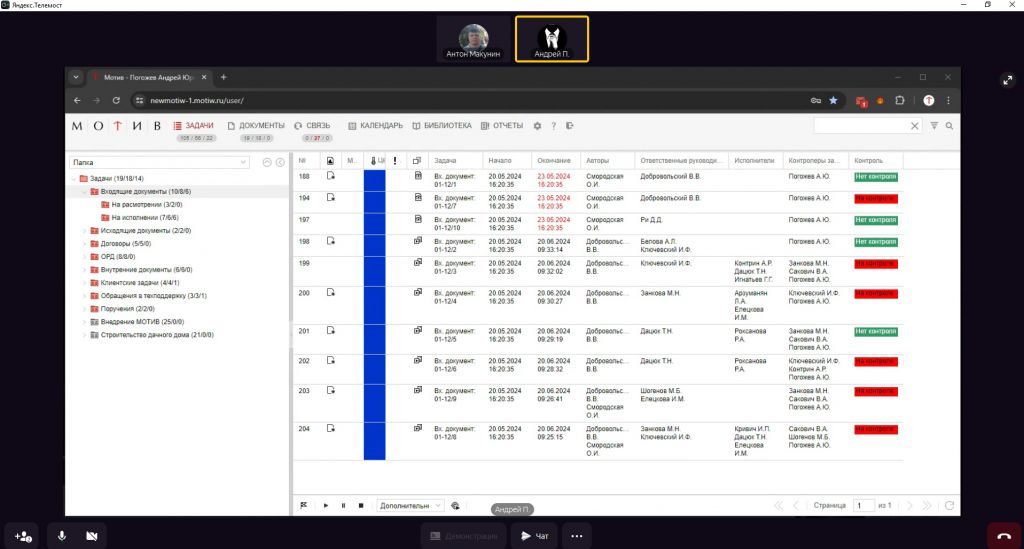End the Telemost call
This screenshot has width=1024, height=549.
(x=1004, y=536)
